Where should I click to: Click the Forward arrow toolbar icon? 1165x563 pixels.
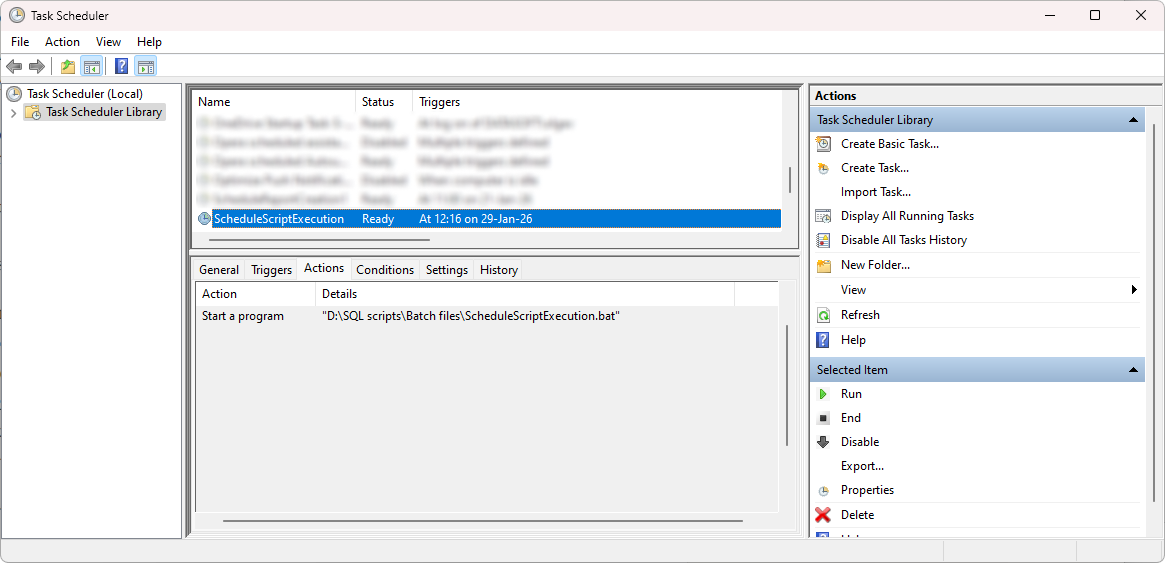pos(36,67)
